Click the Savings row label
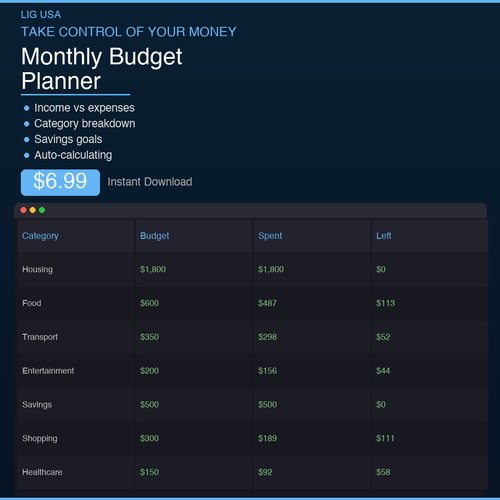Image resolution: width=500 pixels, height=500 pixels. (x=37, y=405)
